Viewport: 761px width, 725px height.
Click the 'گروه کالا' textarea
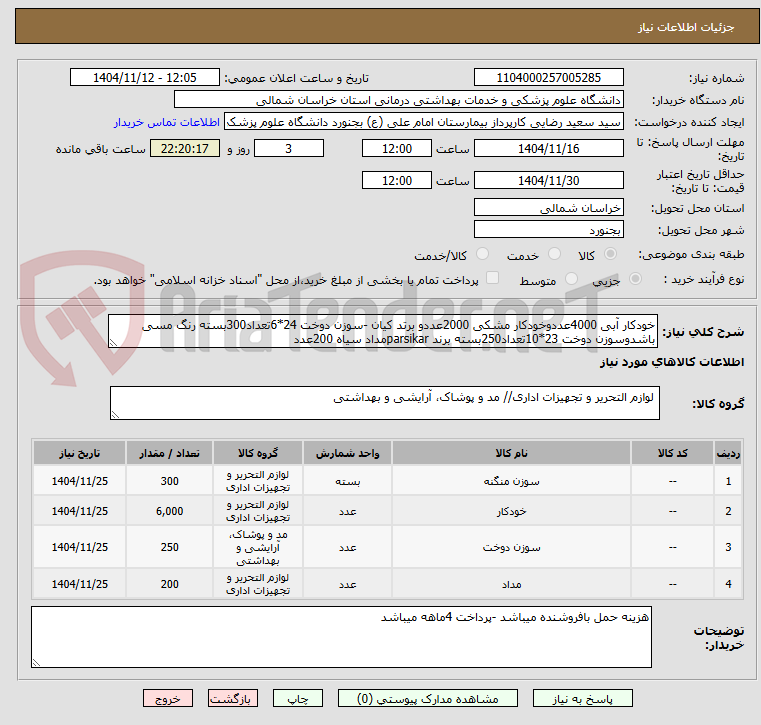coord(384,403)
